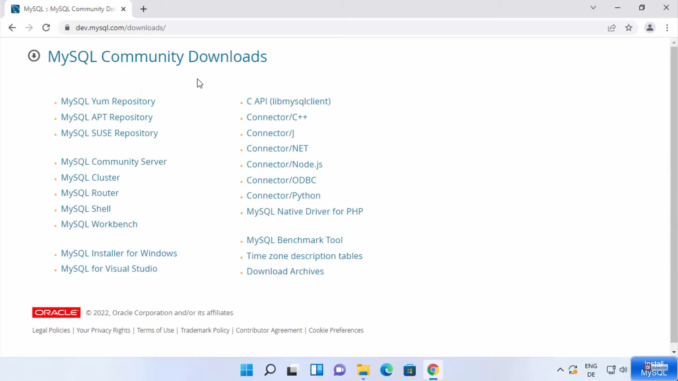Screen dimensions: 678x381
Task: View site information lock icon
Action: (x=67, y=28)
